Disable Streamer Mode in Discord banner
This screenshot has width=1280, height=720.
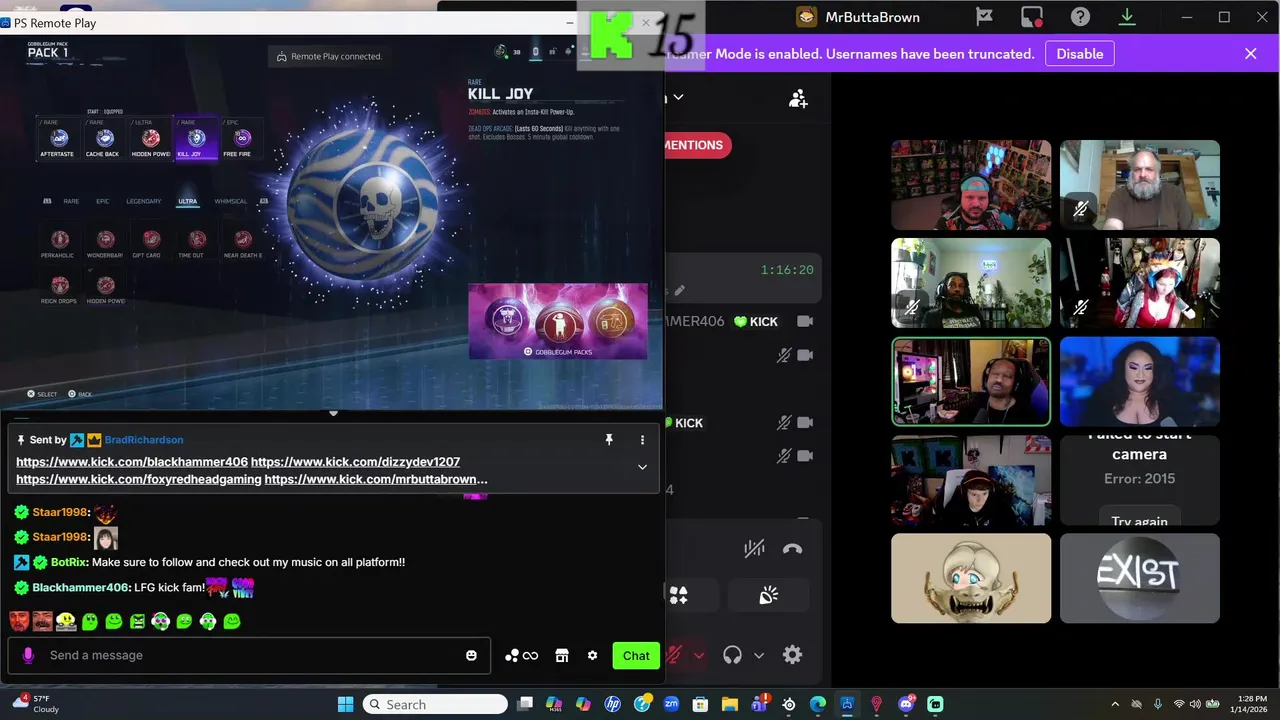tap(1080, 54)
